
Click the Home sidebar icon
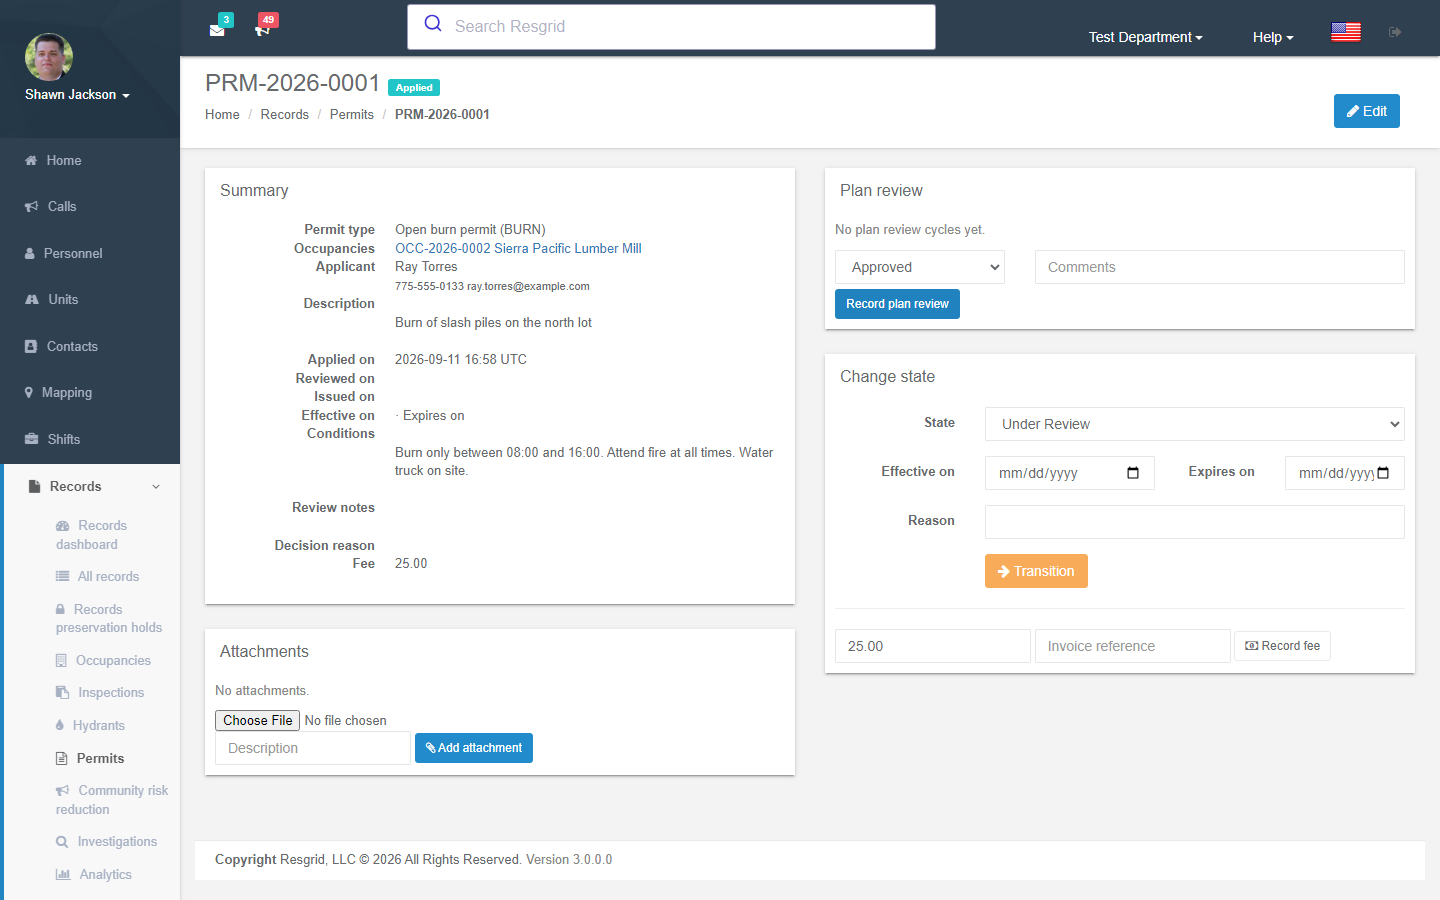pos(31,160)
